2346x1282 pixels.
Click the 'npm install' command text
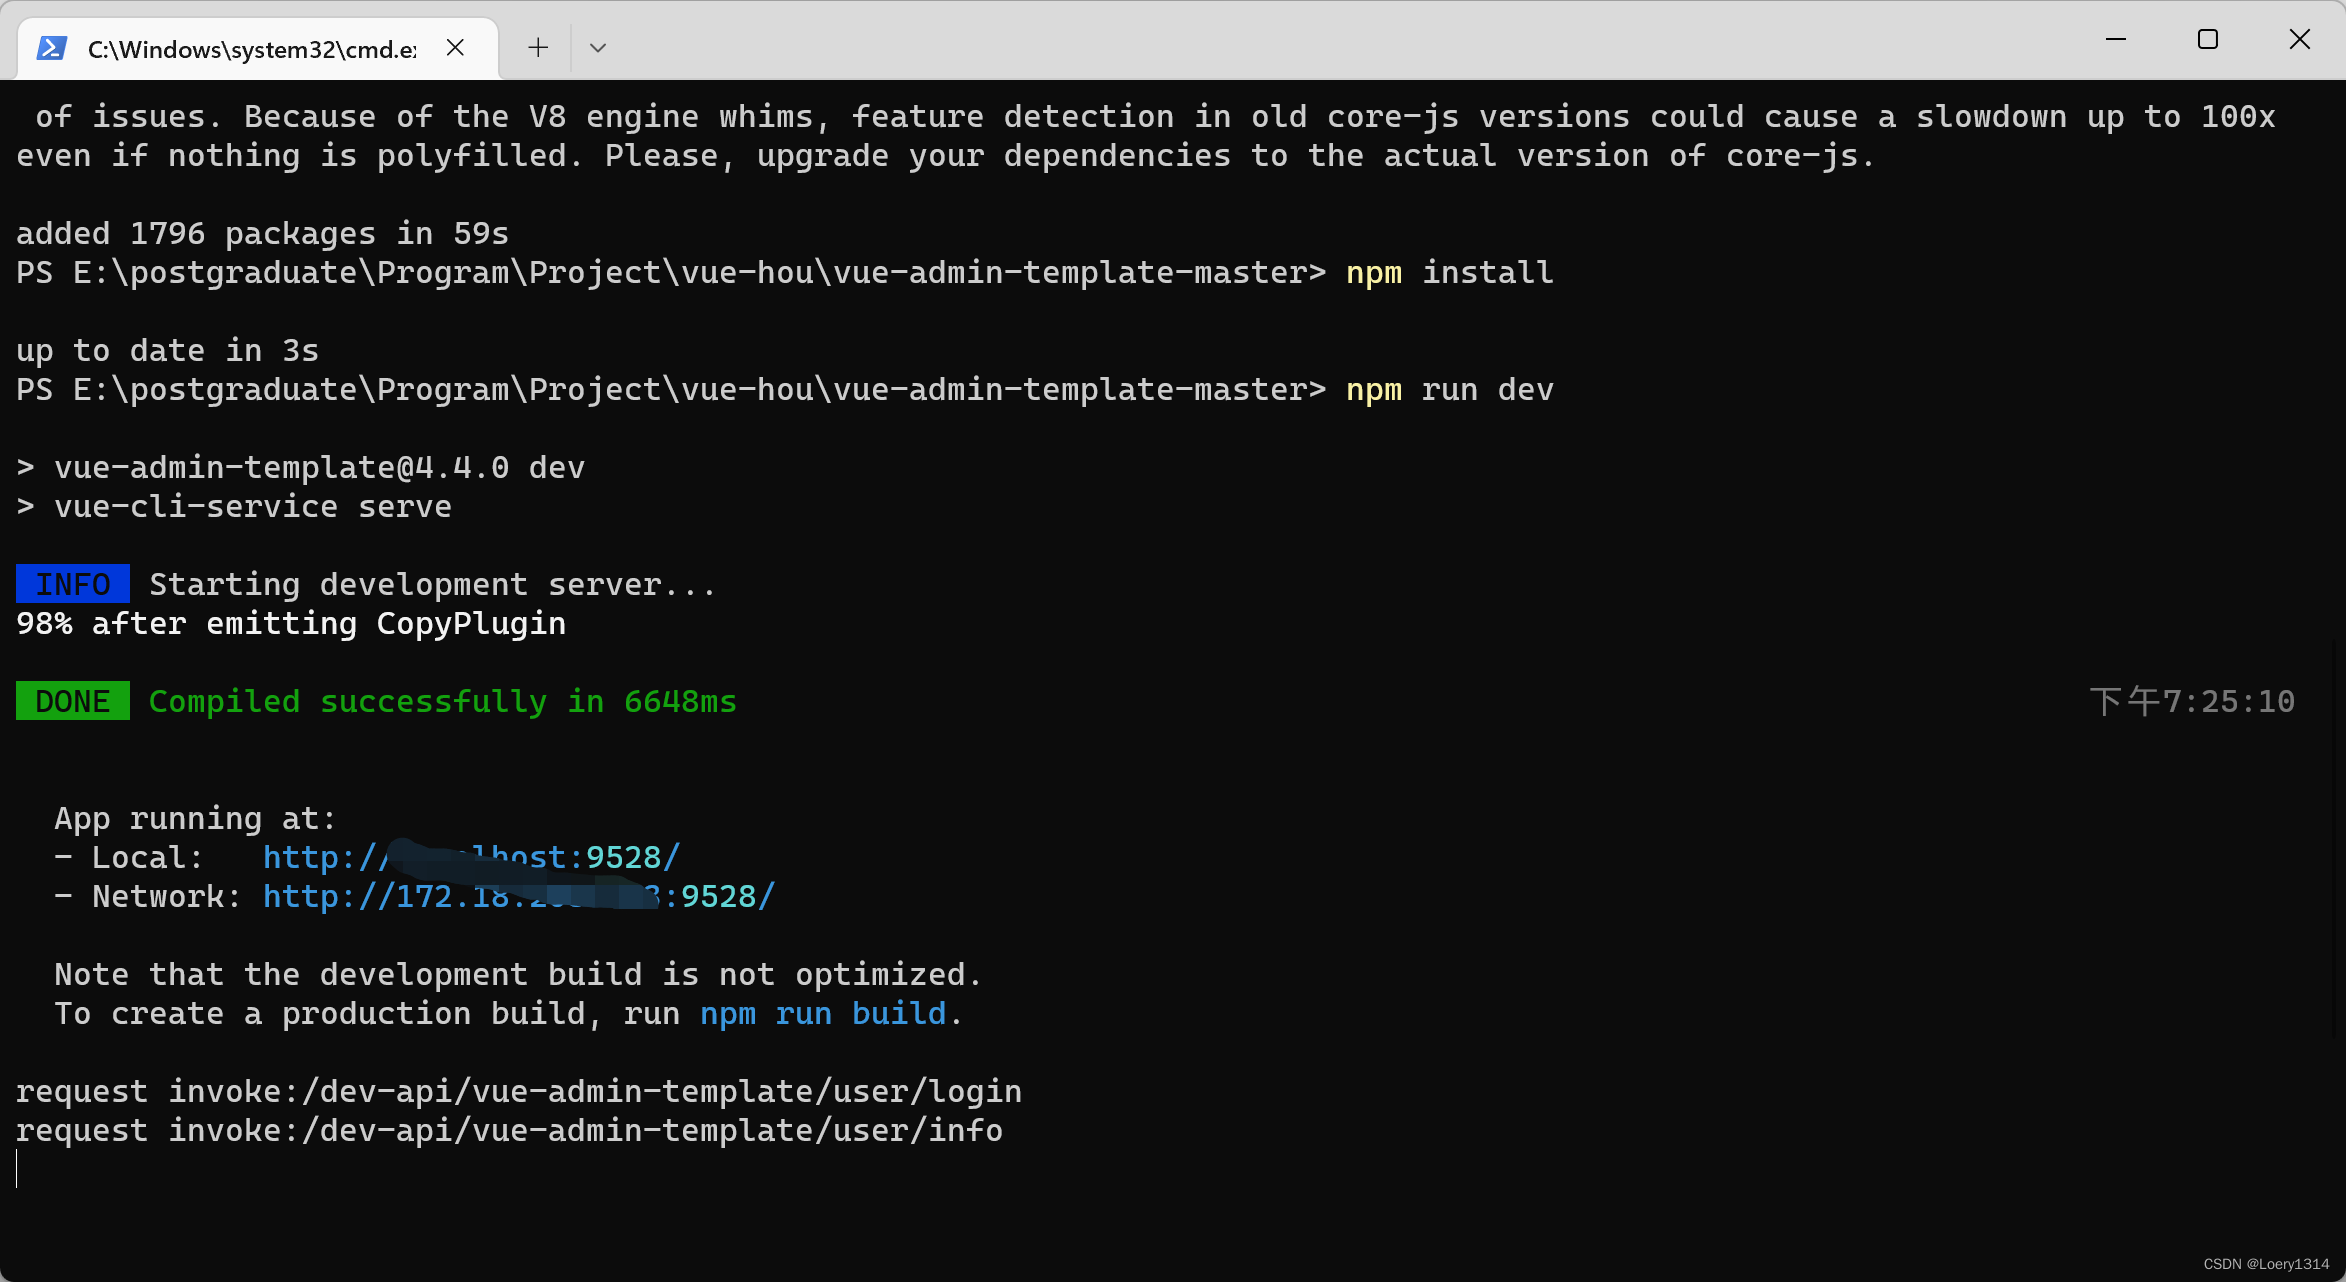[1449, 272]
